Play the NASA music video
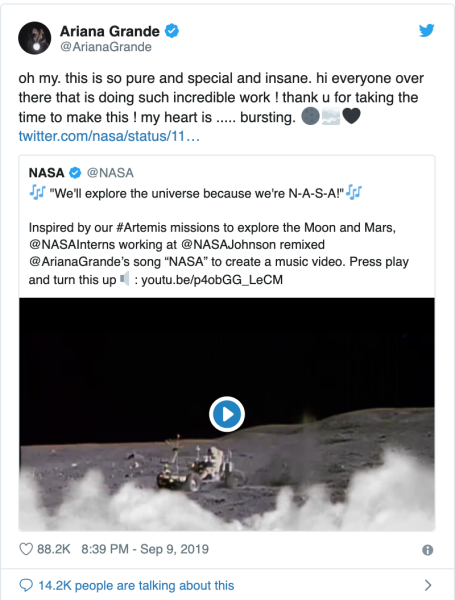This screenshot has width=455, height=600. coord(227,414)
